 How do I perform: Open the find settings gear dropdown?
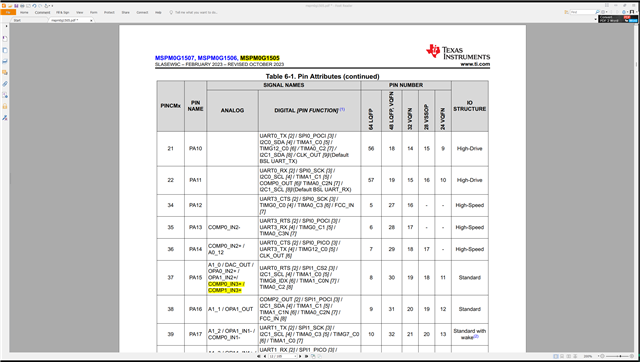coord(604,12)
